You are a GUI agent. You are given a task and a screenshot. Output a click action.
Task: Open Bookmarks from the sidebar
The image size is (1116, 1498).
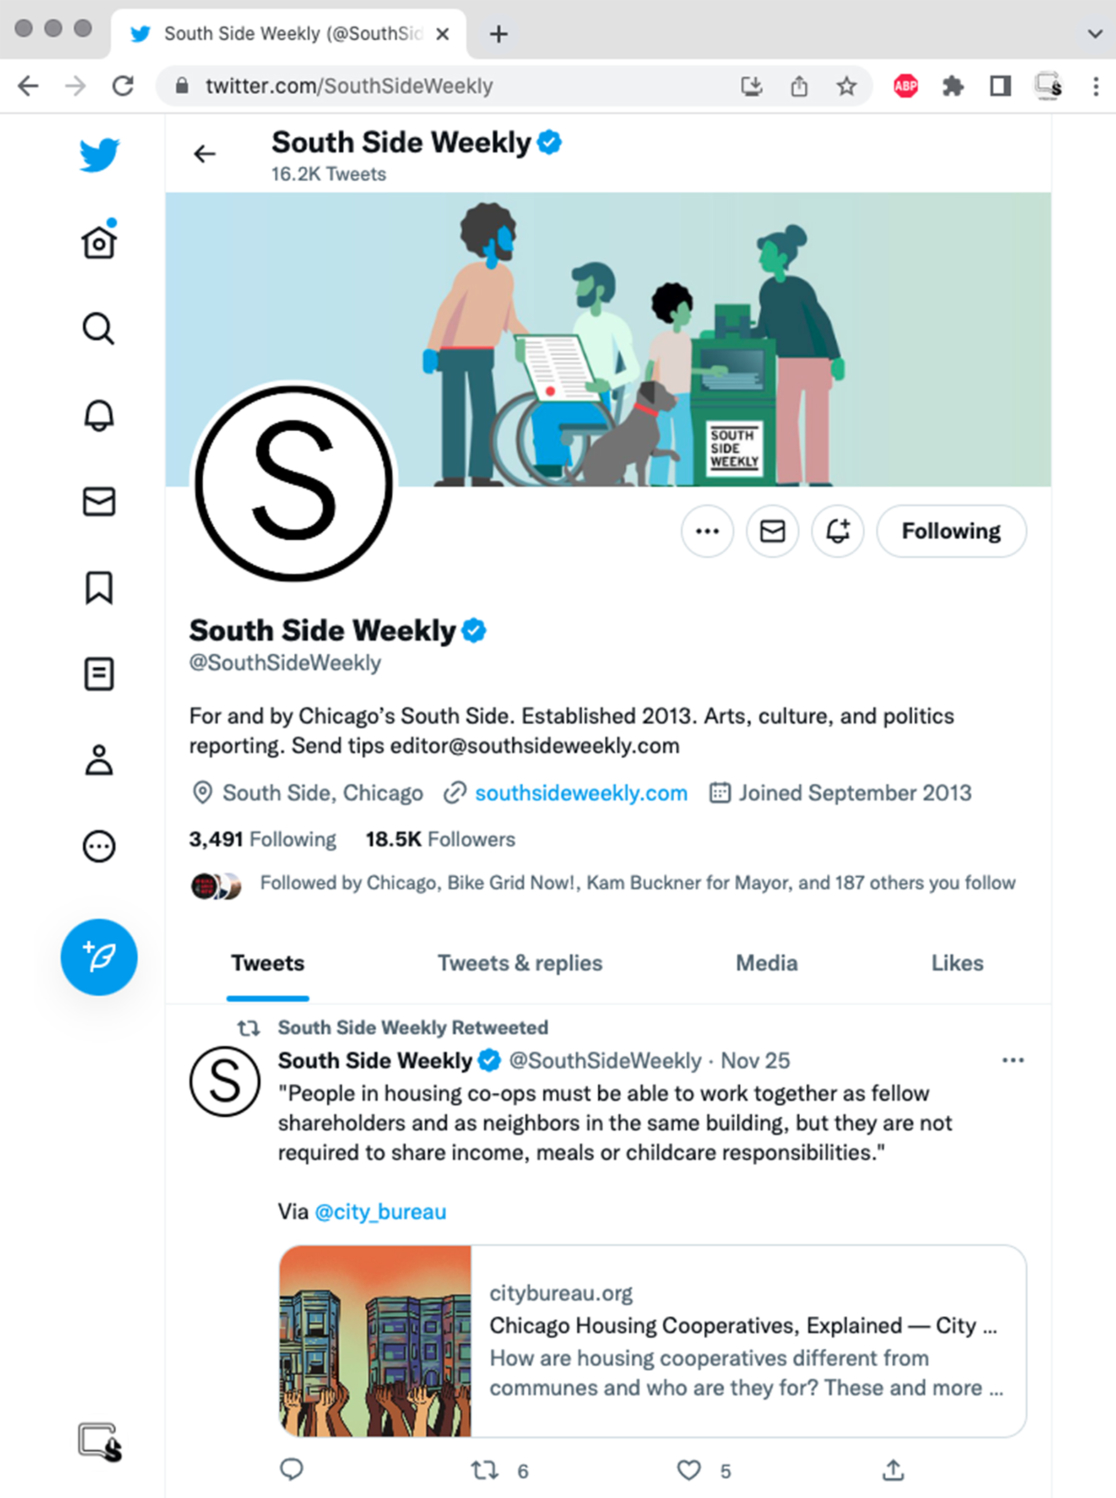(x=98, y=588)
